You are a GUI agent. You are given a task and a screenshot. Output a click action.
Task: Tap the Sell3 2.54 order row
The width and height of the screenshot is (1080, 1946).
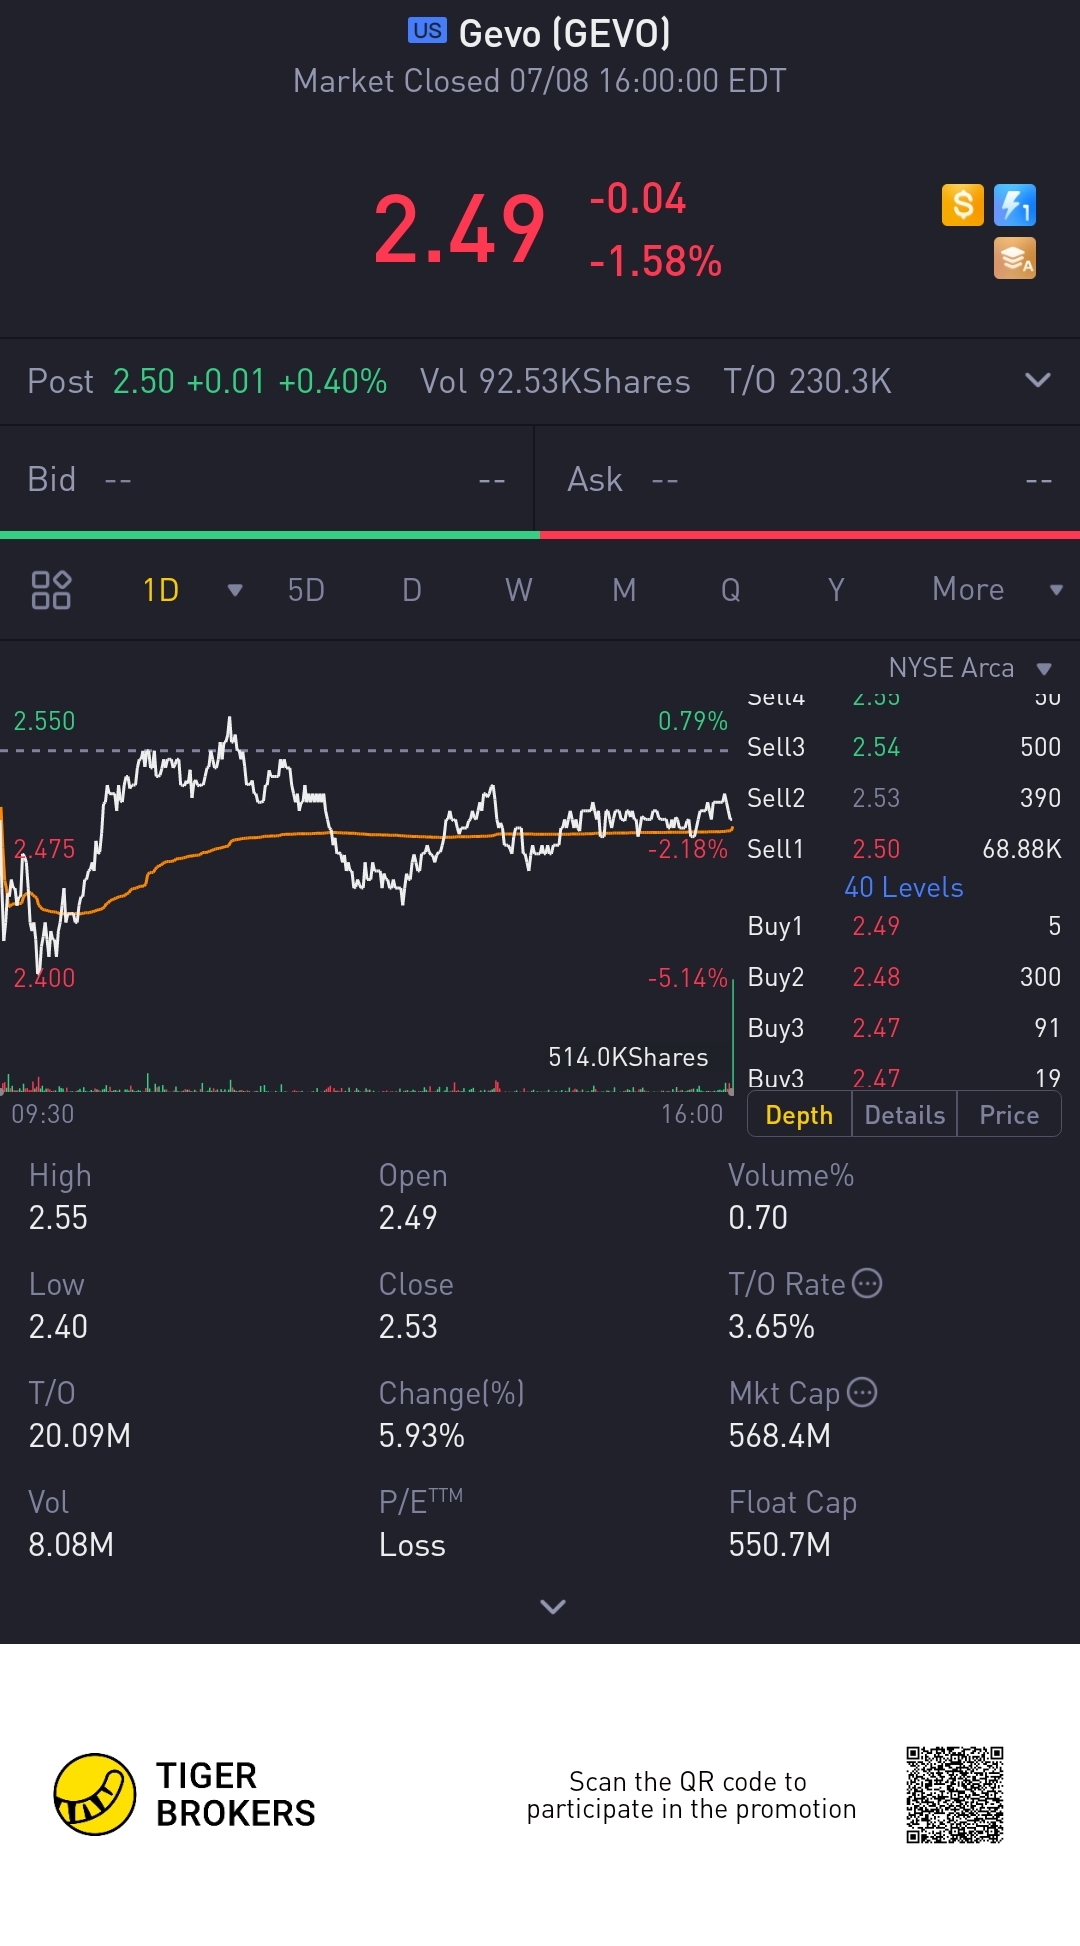904,747
